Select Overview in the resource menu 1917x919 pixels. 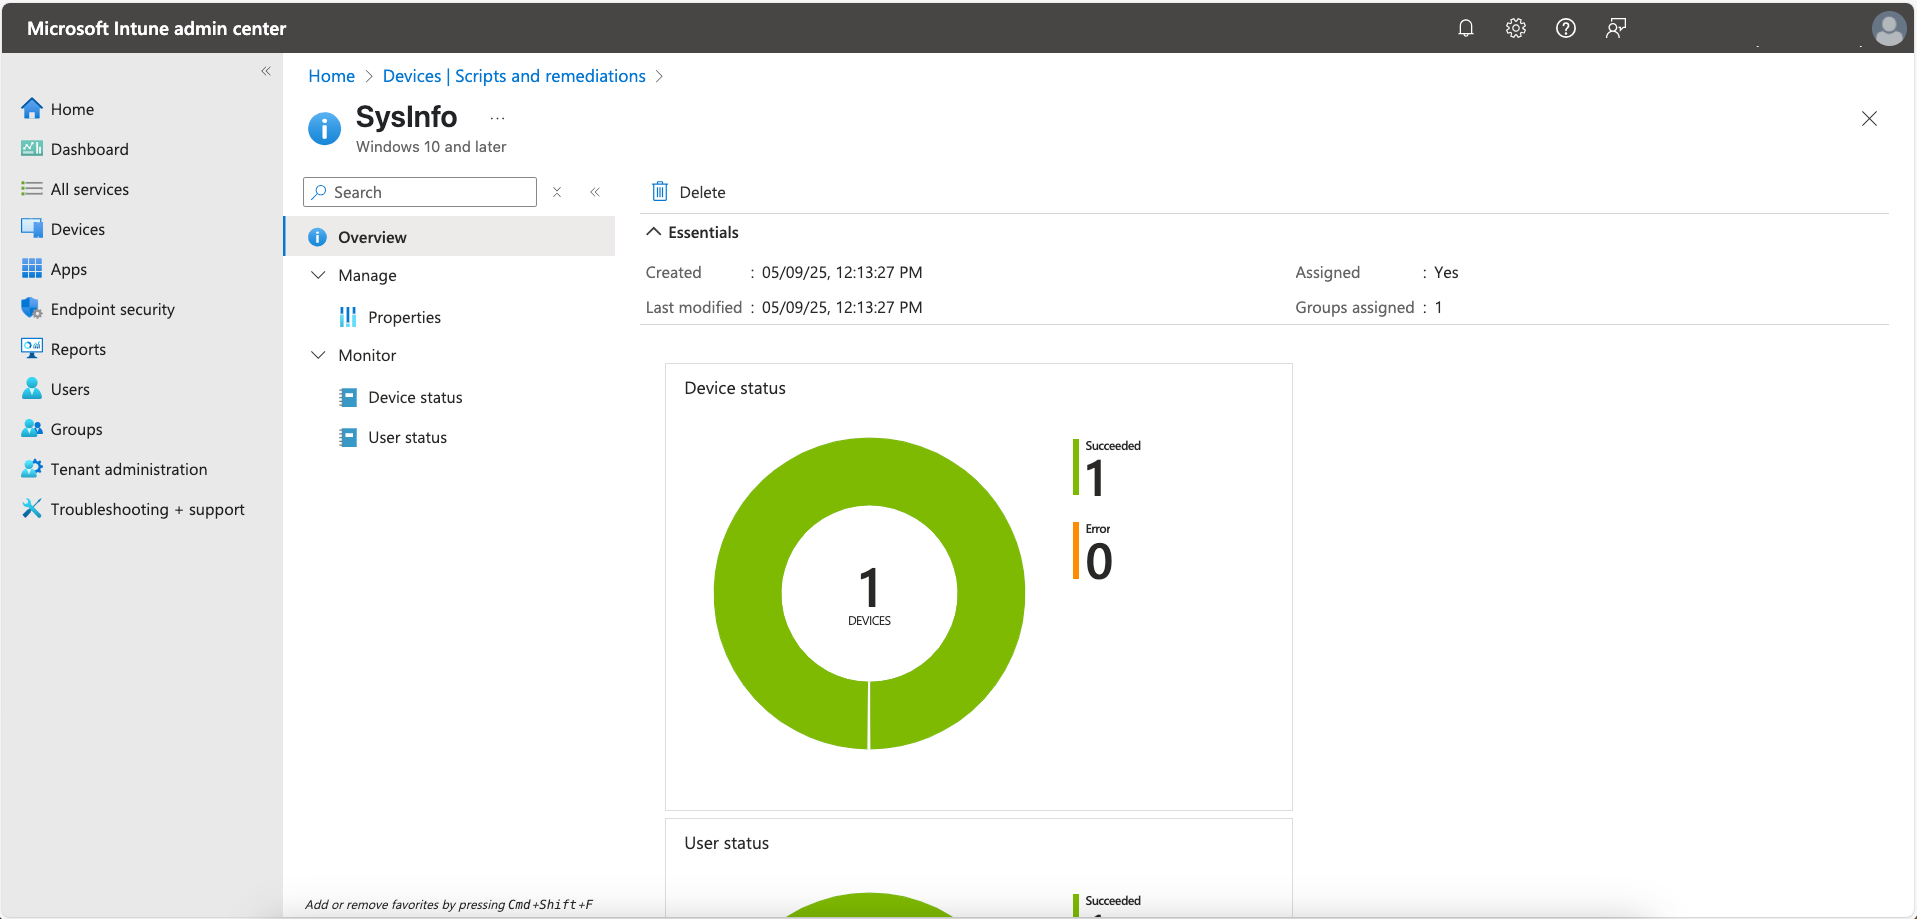[x=450, y=237]
